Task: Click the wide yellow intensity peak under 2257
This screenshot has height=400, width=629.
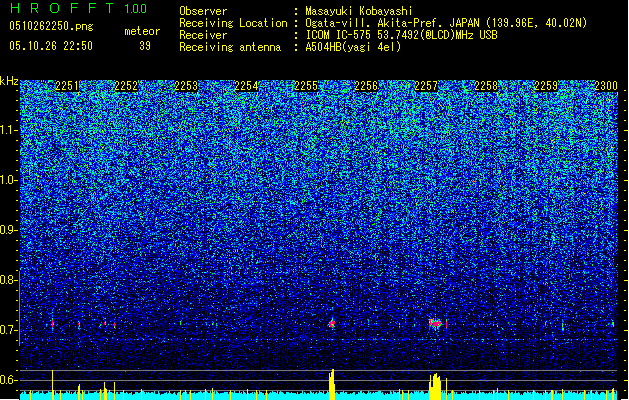Action: pos(435,386)
